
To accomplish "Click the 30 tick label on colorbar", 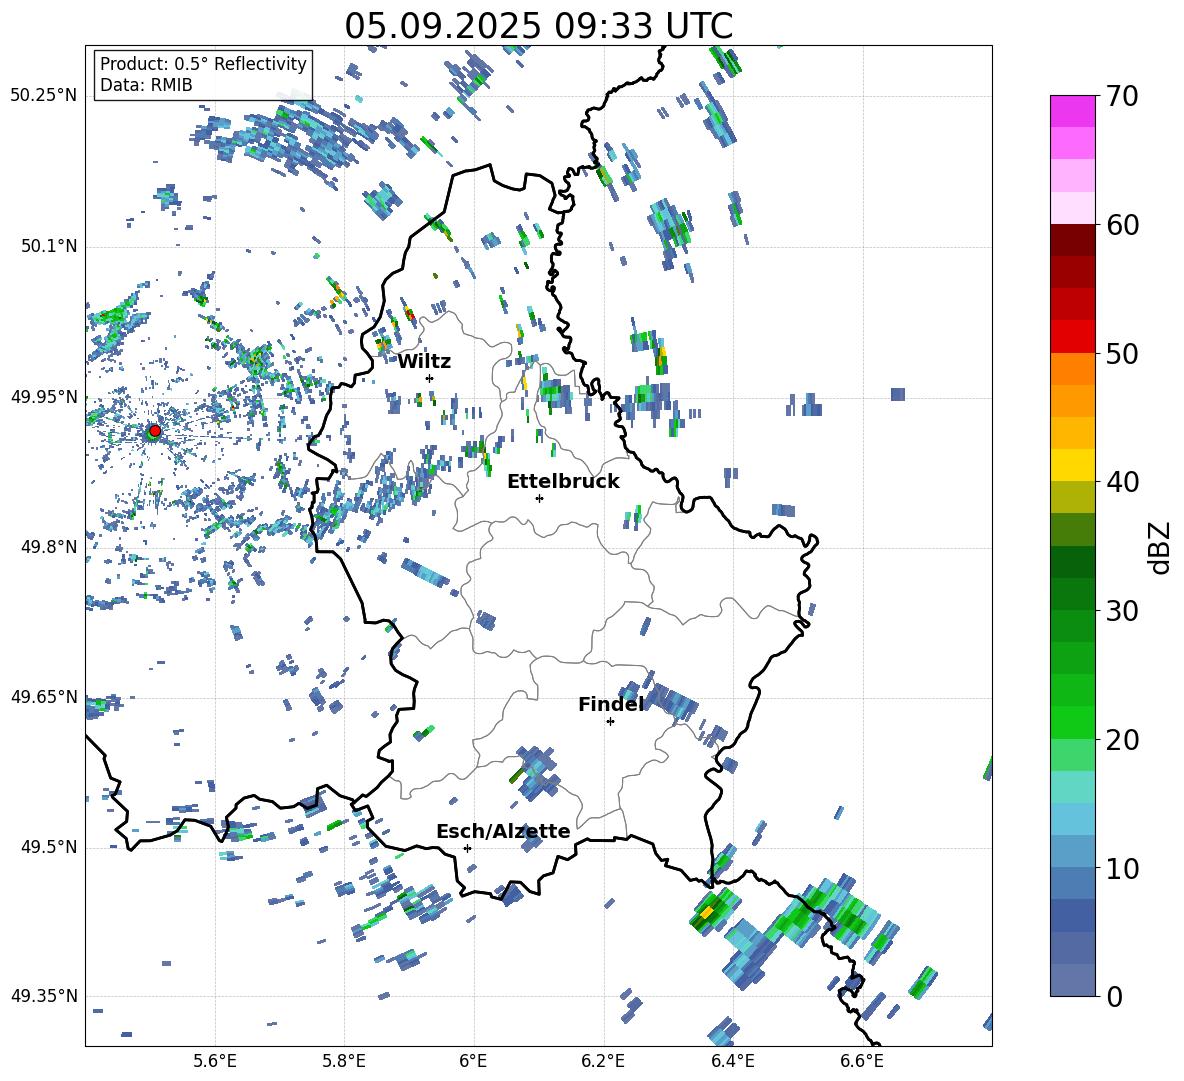I will [x=1122, y=611].
